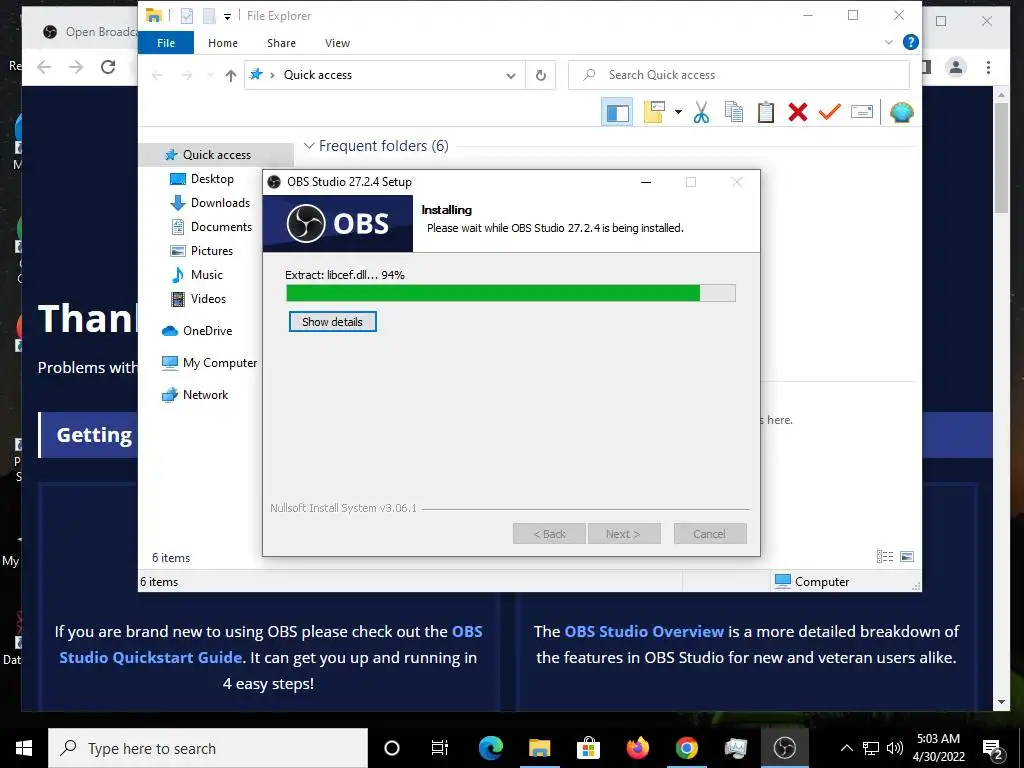Click the clipboard Paste icon
Image resolution: width=1024 pixels, height=768 pixels.
tap(765, 112)
